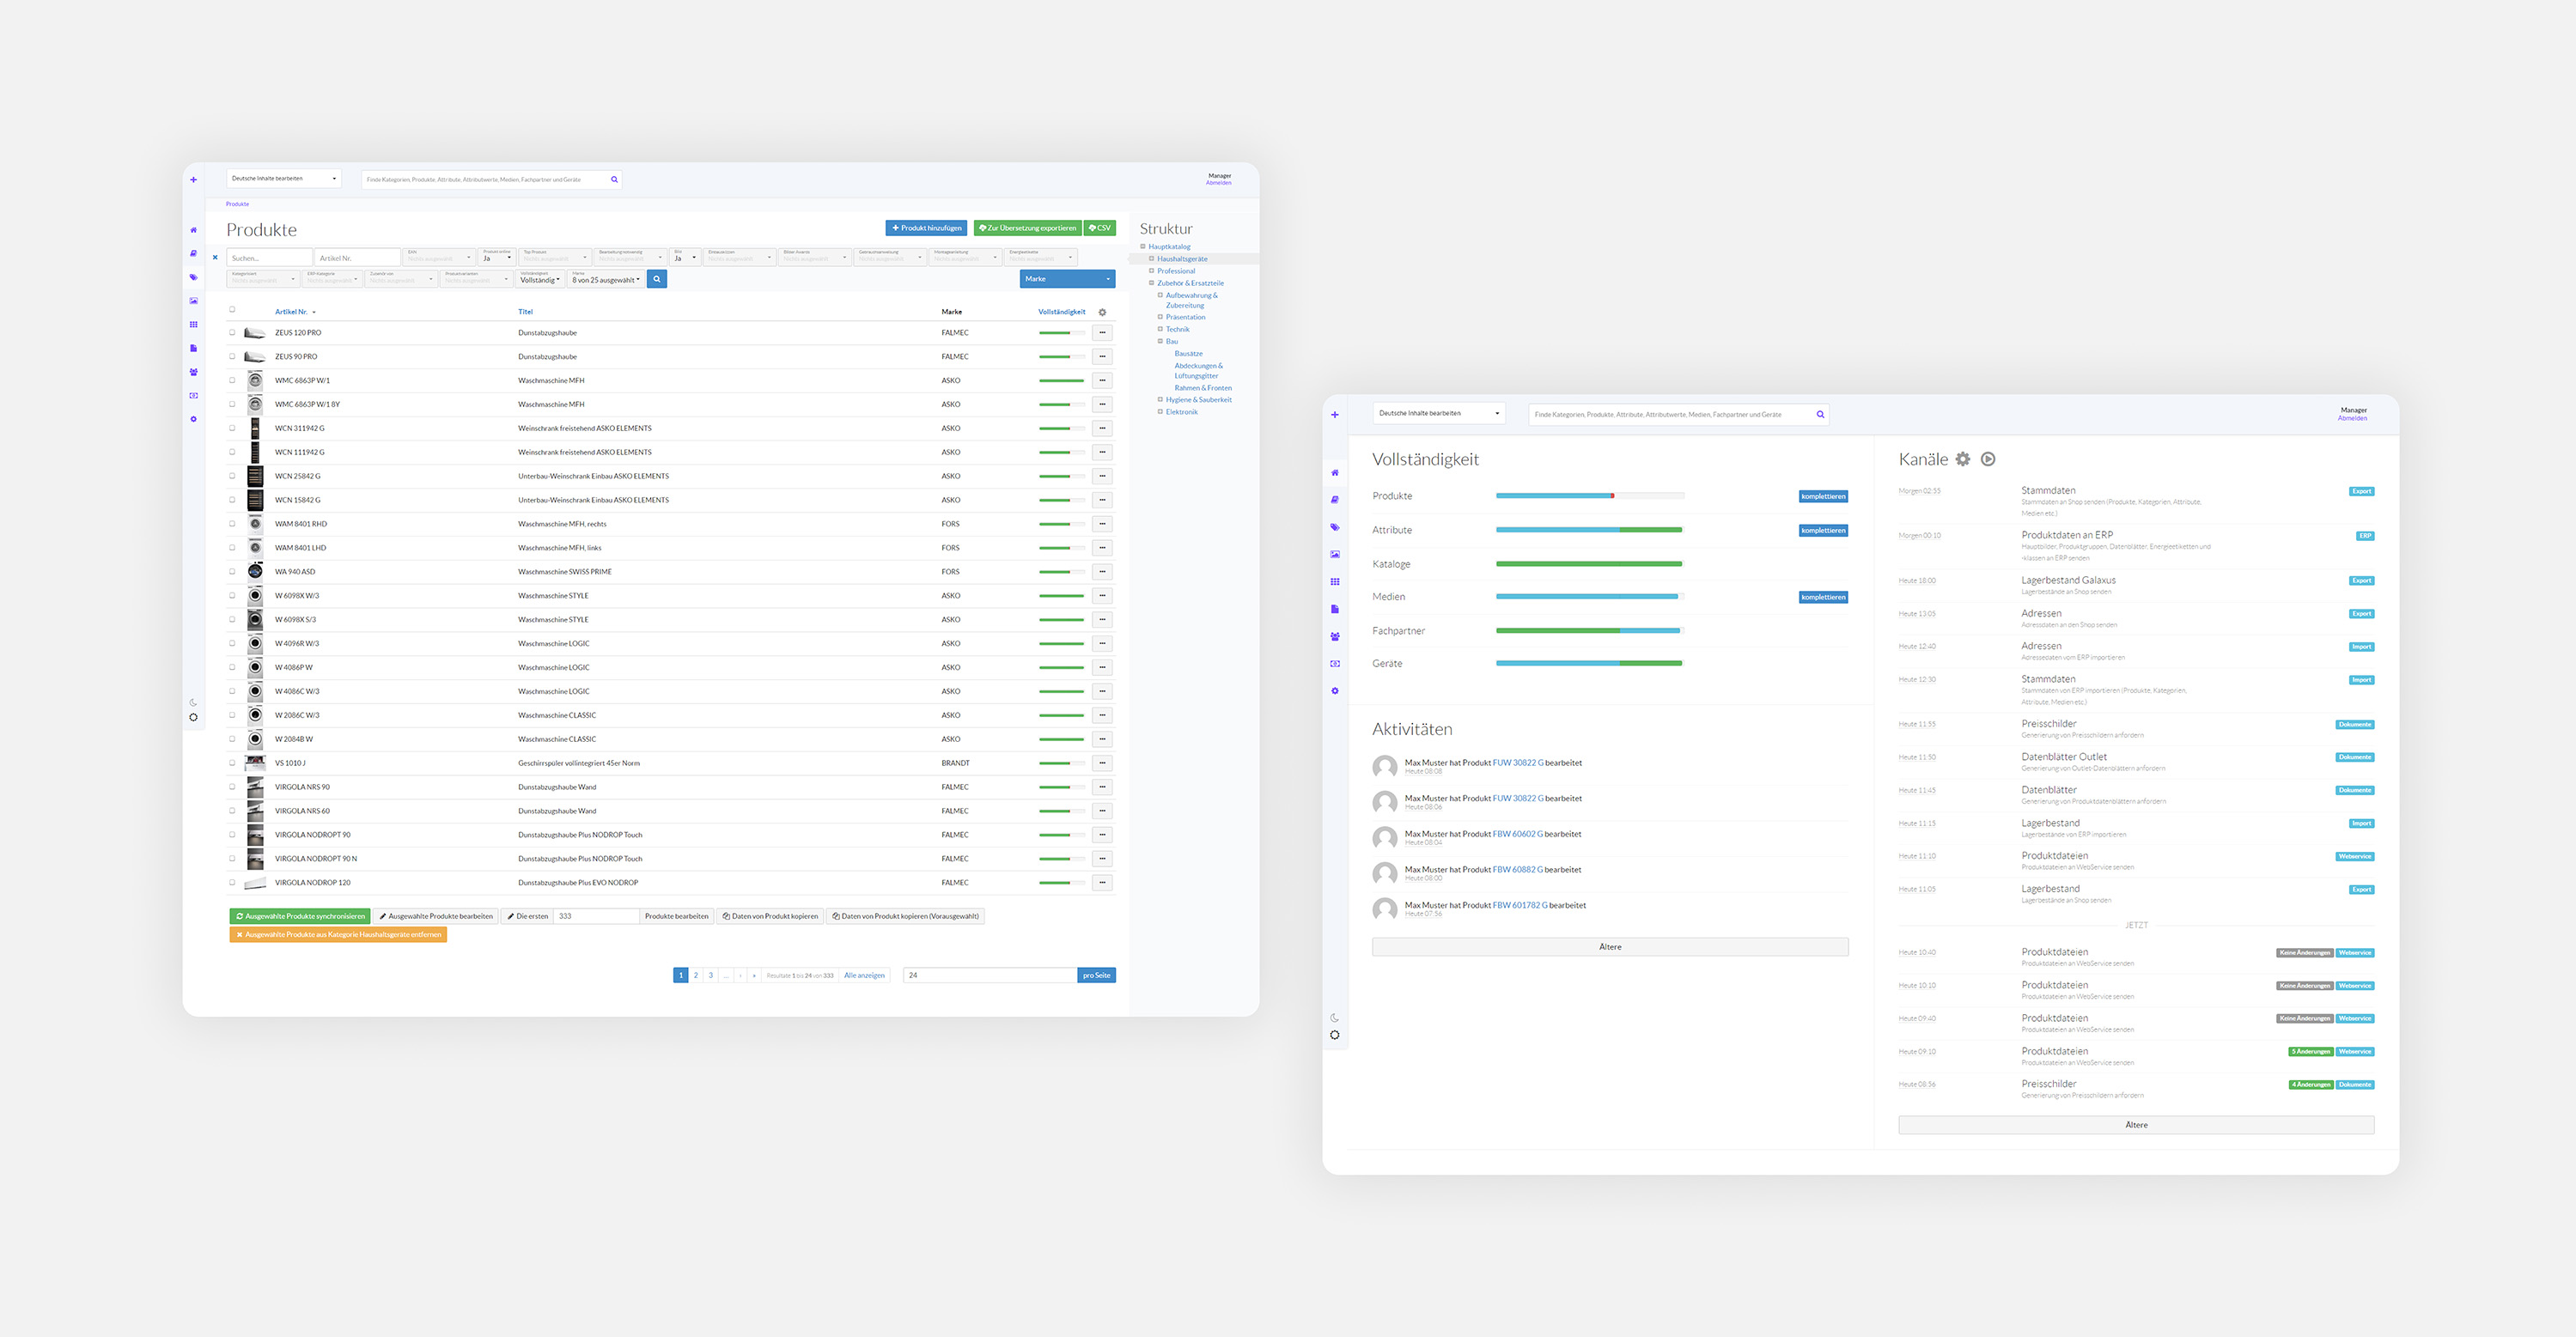Click the three-dots menu for ZEUS 120 PRO
The height and width of the screenshot is (1337, 2576).
pos(1102,333)
